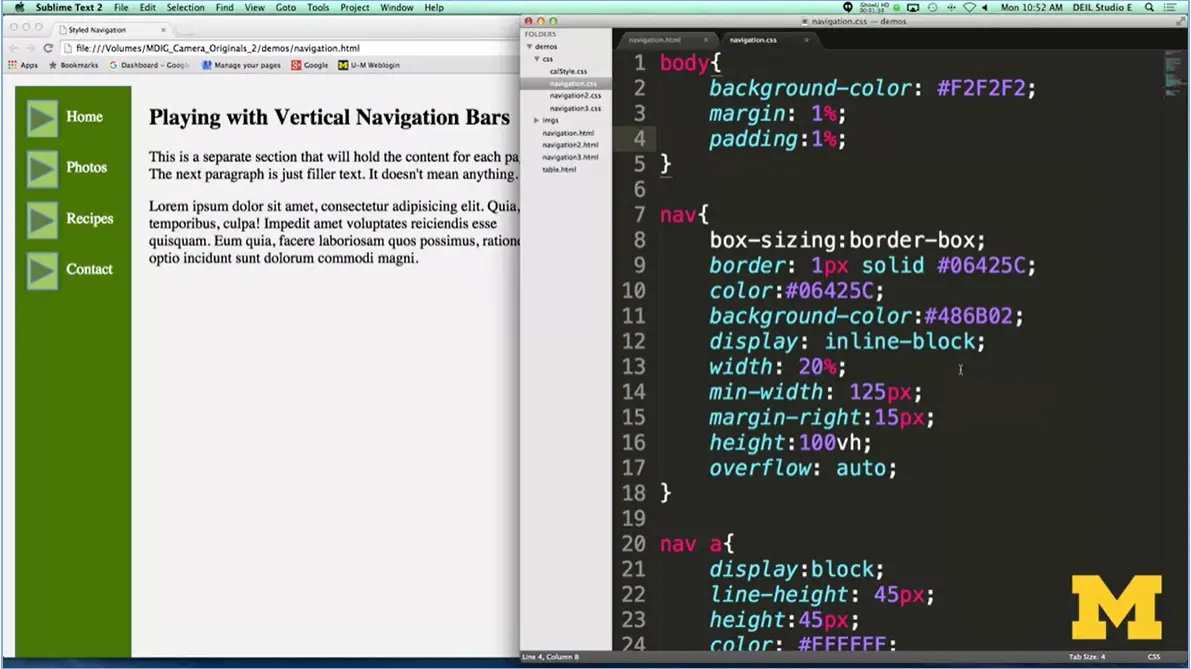Viewport: 1191px width, 669px height.
Task: Click the green arrow icon beside Home
Action: [41, 117]
